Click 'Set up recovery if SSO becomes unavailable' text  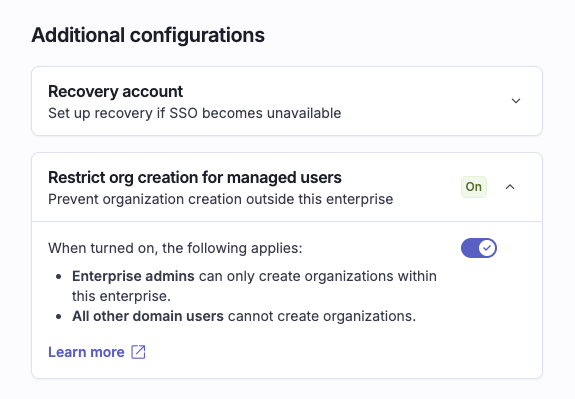point(195,113)
